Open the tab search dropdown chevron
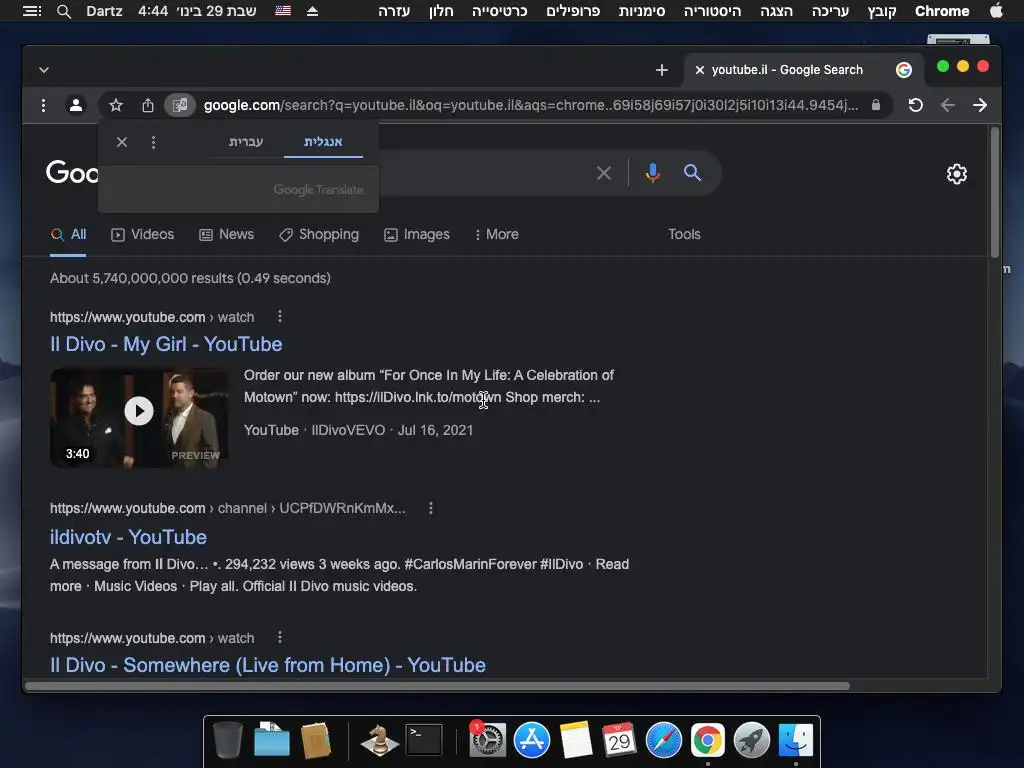 (x=44, y=70)
